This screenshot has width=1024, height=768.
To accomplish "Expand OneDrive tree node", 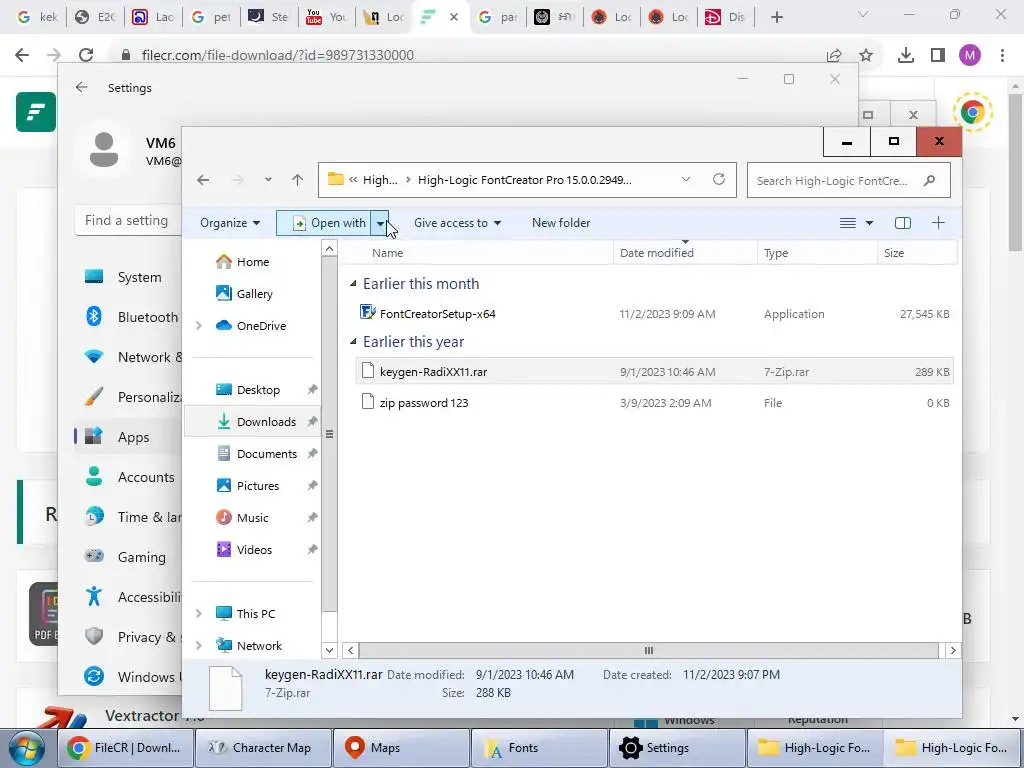I will (199, 326).
